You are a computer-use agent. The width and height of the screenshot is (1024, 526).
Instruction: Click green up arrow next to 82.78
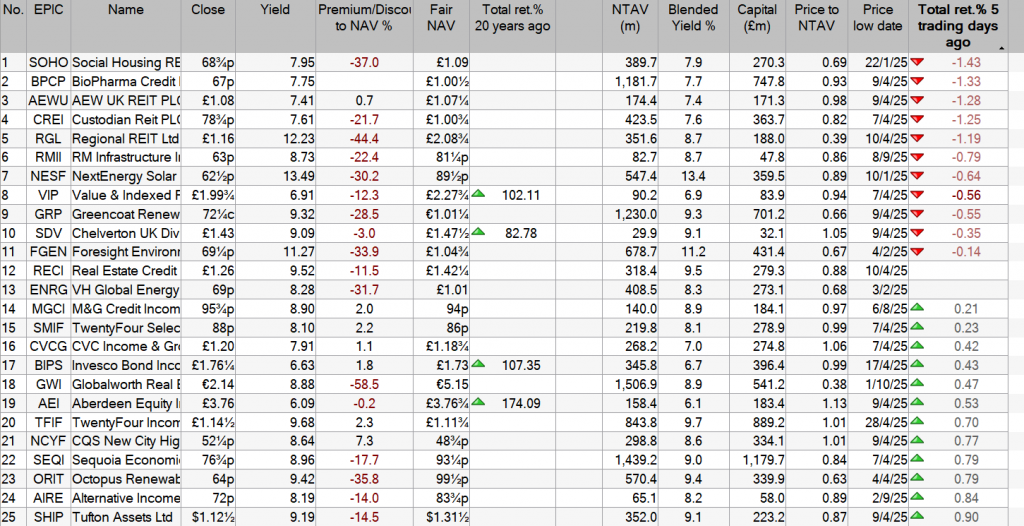coord(481,231)
